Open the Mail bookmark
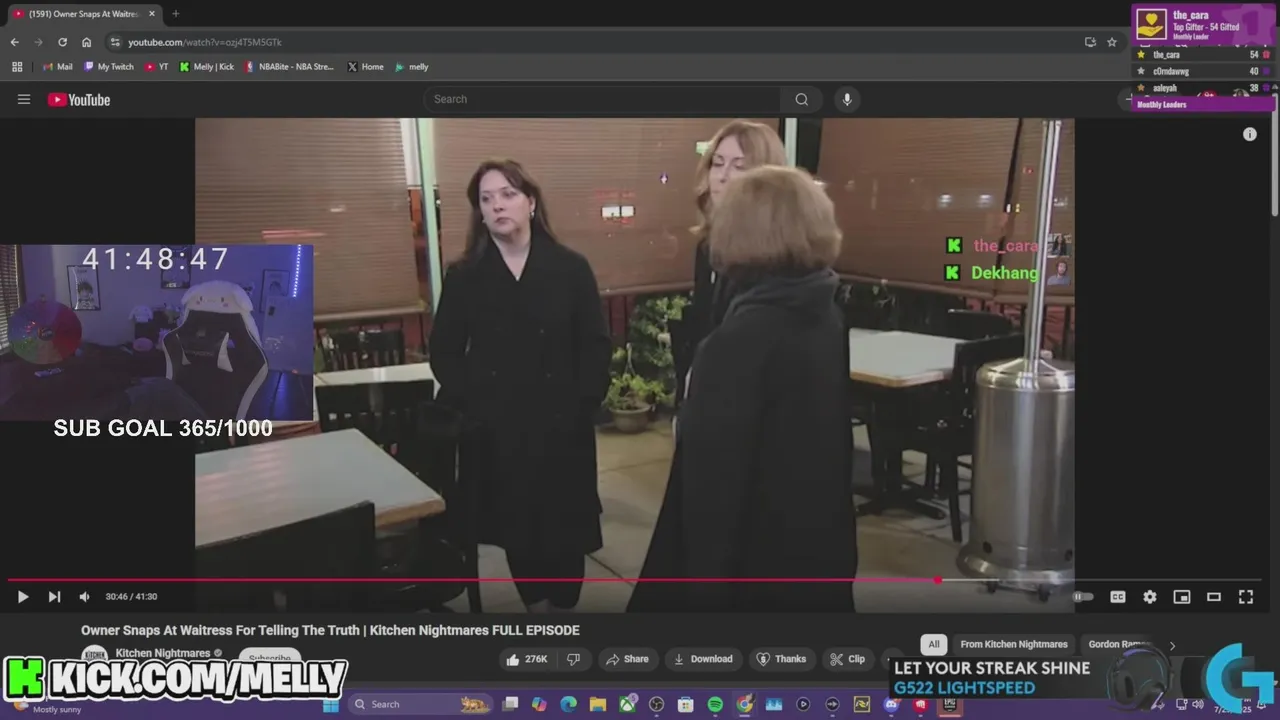This screenshot has height=720, width=1280. tap(58, 67)
